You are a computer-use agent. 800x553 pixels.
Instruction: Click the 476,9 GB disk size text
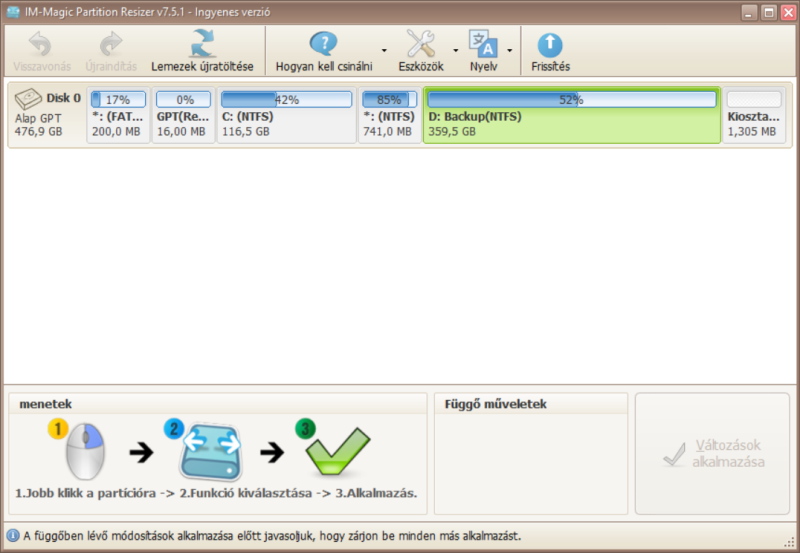click(38, 132)
